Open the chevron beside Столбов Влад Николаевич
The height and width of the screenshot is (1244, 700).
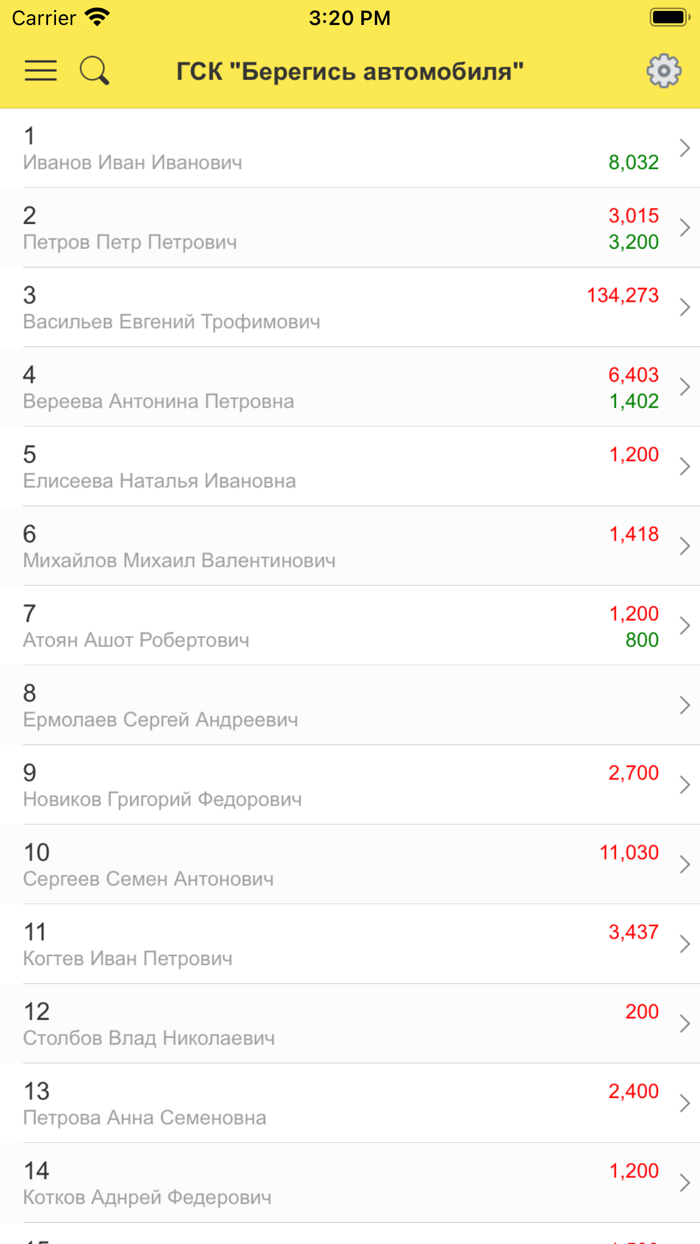(683, 1022)
